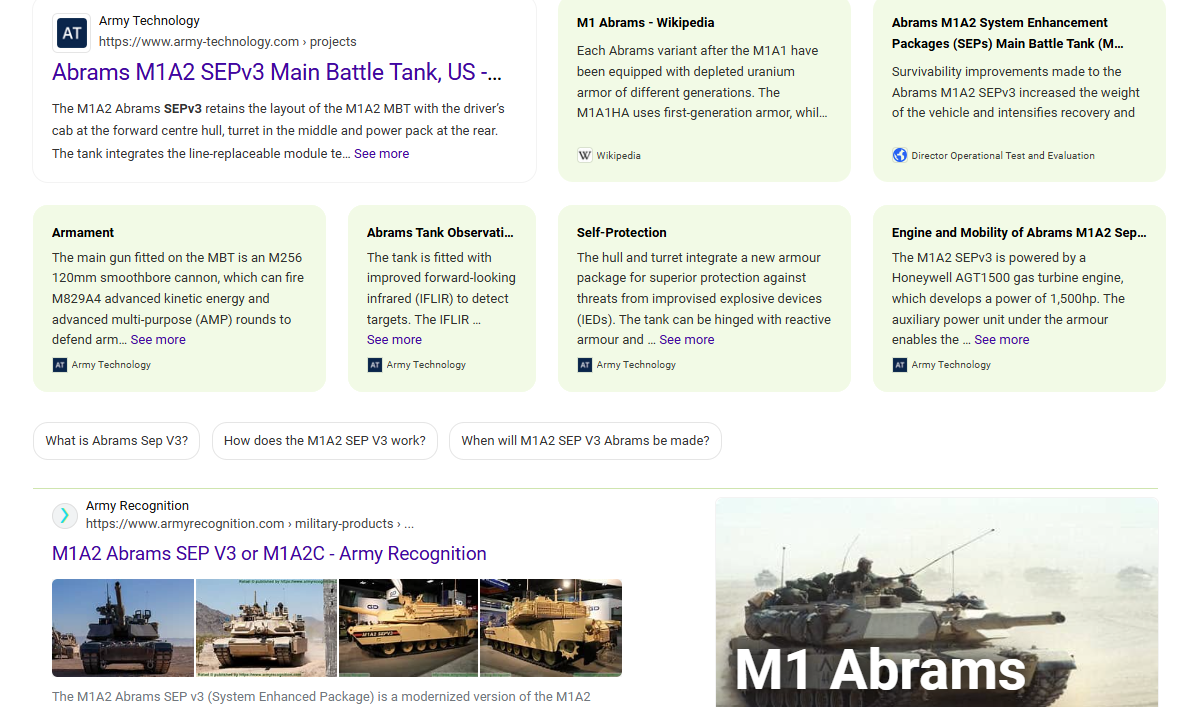Click 'Army Technology' site name text
This screenshot has width=1200, height=707.
(149, 21)
